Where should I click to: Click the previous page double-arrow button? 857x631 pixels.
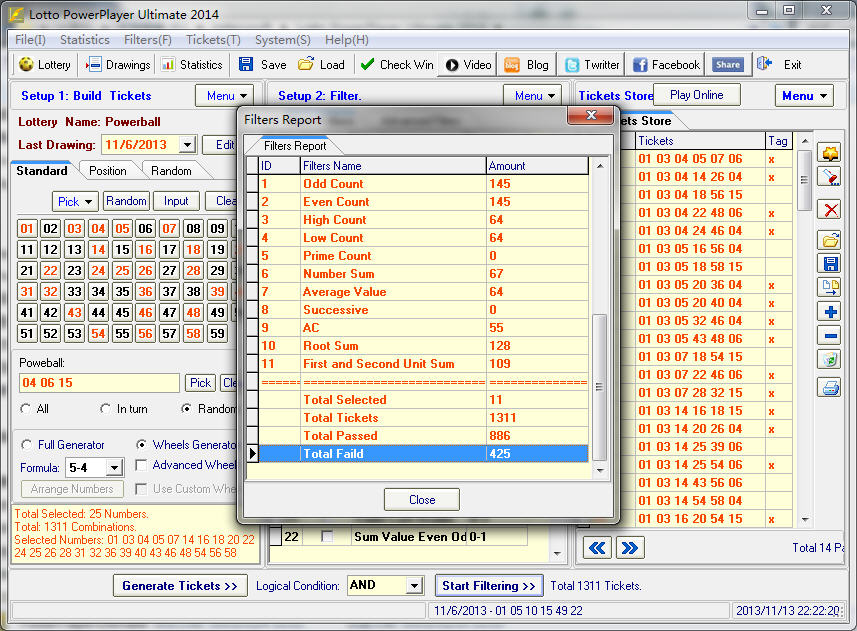click(x=597, y=548)
